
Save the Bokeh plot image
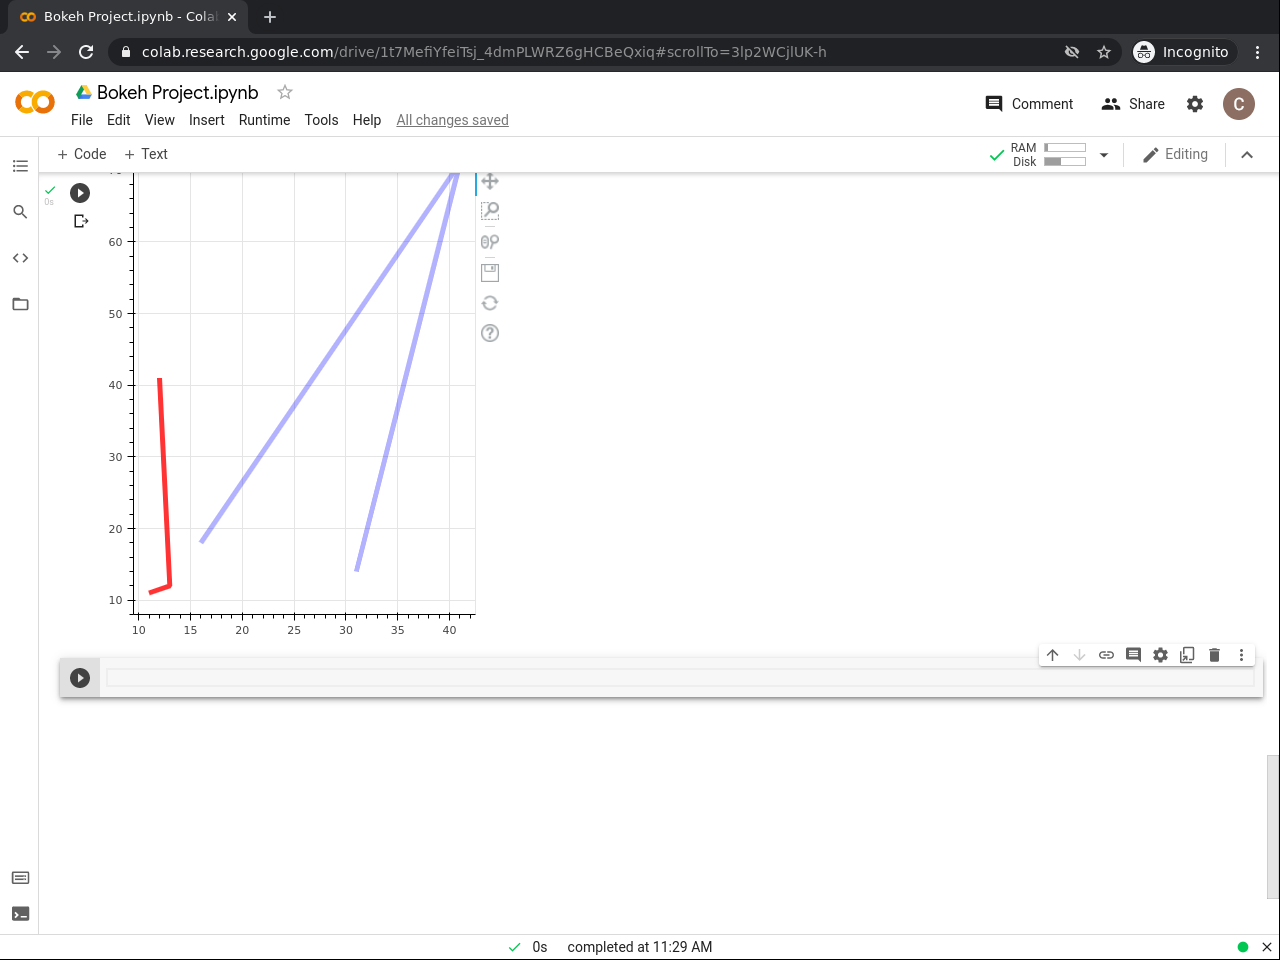pyautogui.click(x=490, y=272)
